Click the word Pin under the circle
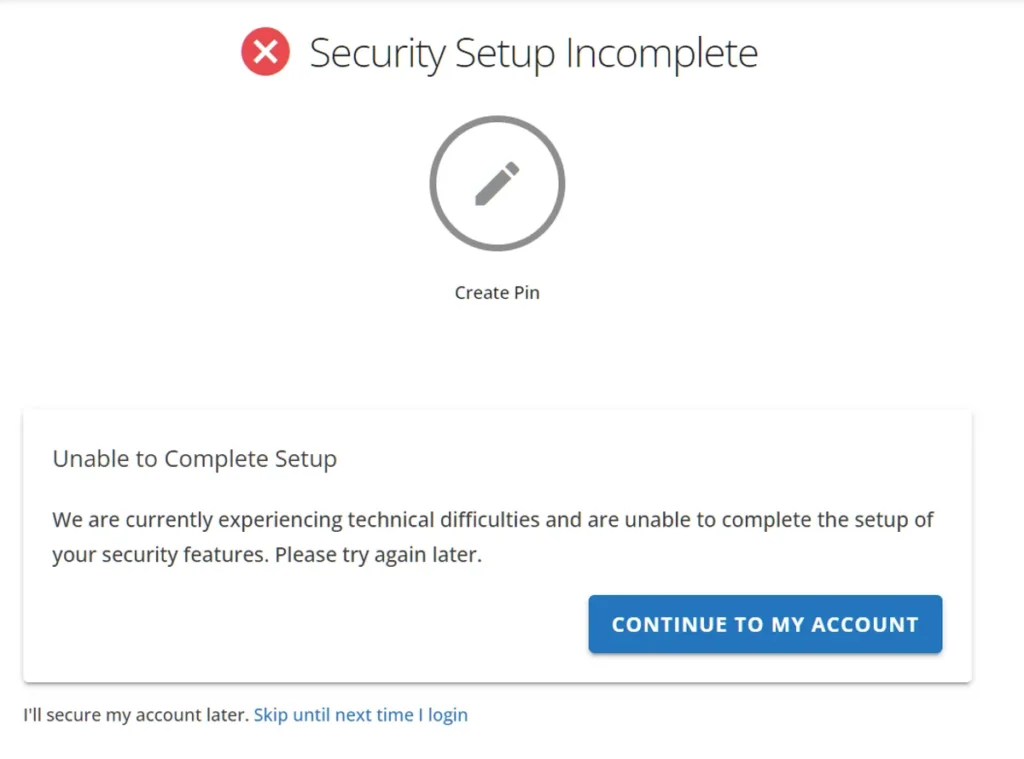 pyautogui.click(x=526, y=293)
